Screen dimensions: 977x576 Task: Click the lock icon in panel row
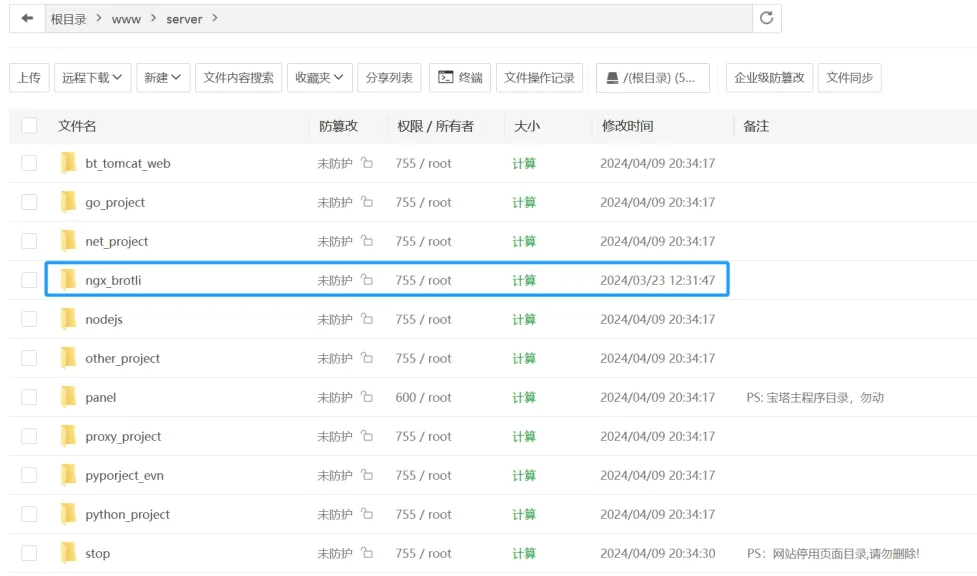(x=367, y=397)
